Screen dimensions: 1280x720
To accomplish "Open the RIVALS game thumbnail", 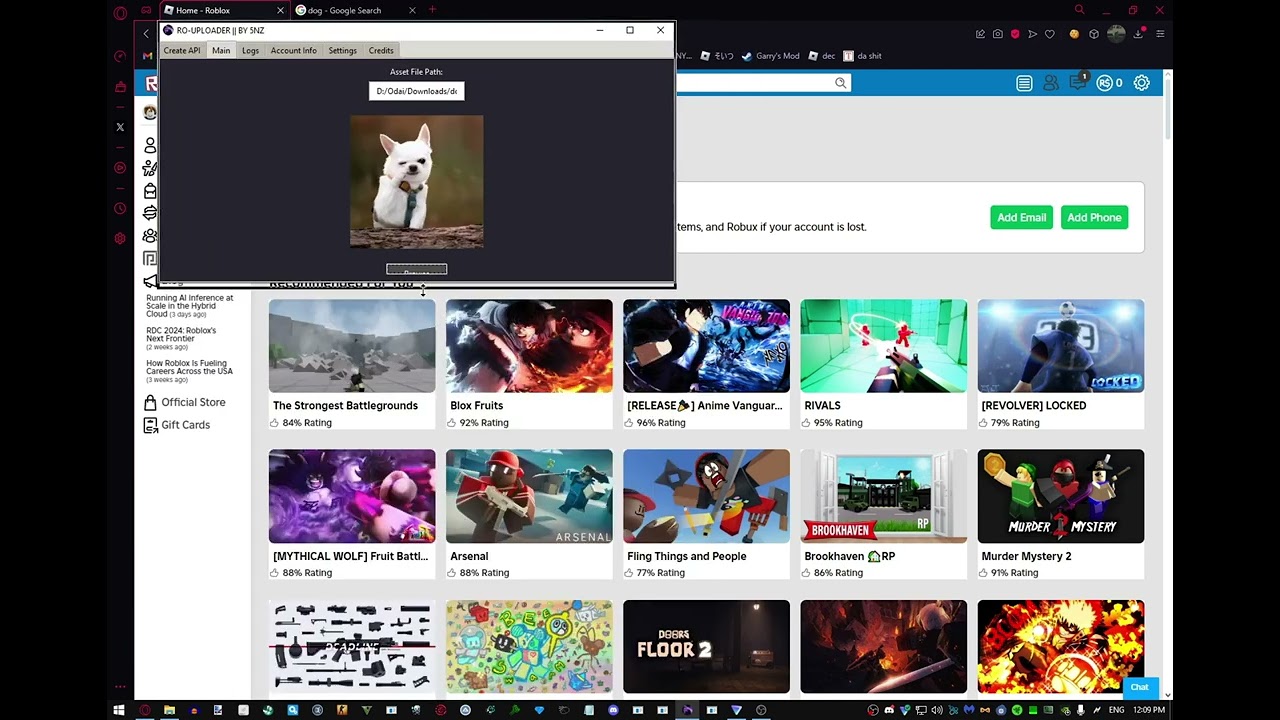I will [x=883, y=346].
